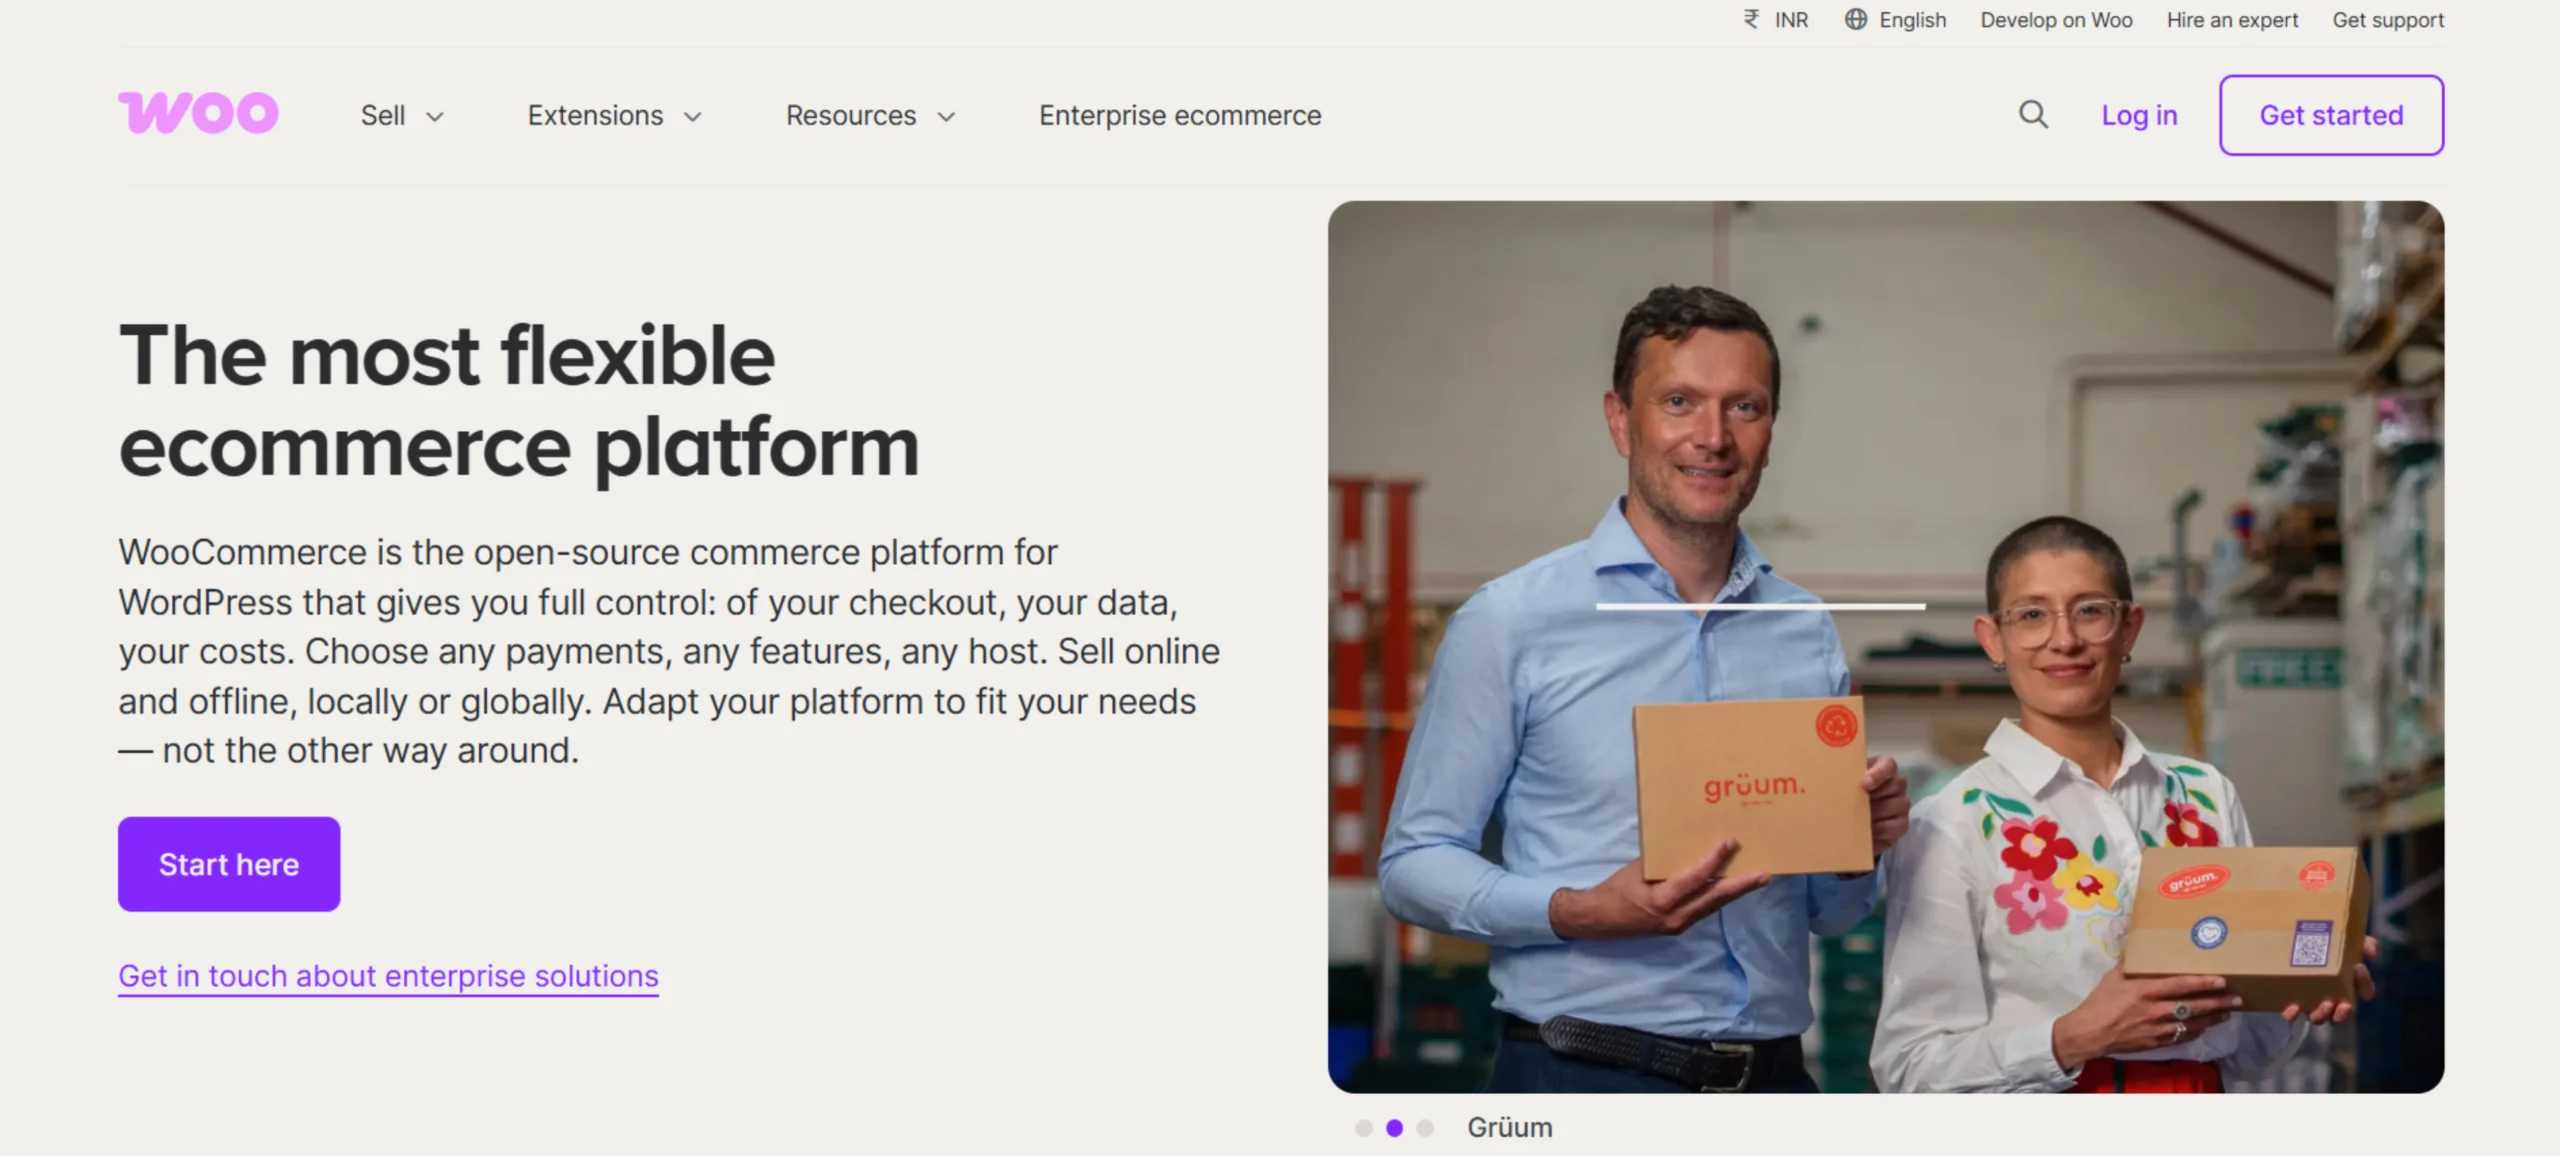The width and height of the screenshot is (2560, 1156).
Task: Click the globe language icon
Action: pos(1857,19)
